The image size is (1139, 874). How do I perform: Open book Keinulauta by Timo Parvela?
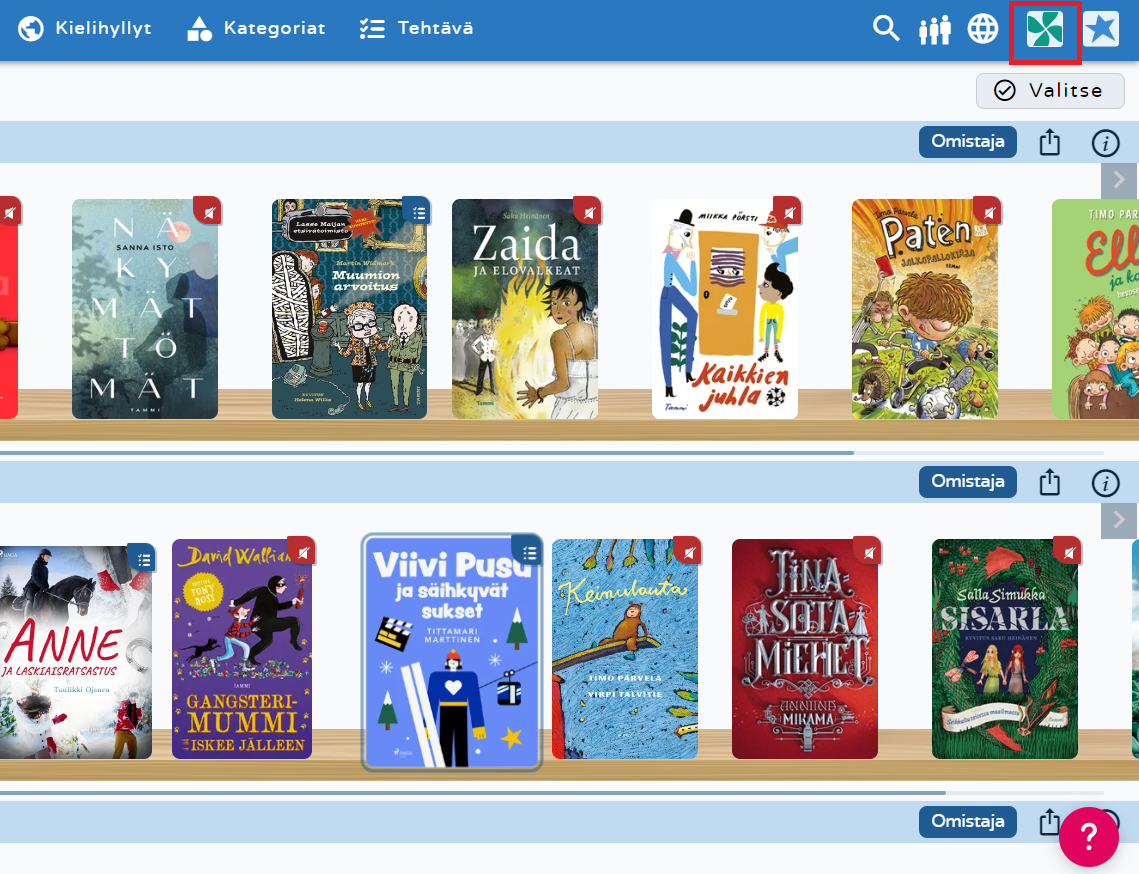[x=625, y=649]
